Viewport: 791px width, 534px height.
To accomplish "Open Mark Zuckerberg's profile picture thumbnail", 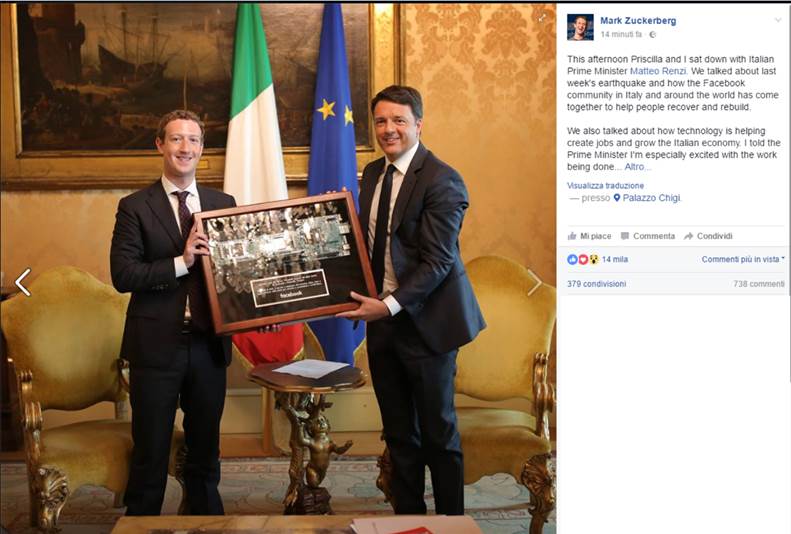I will [x=580, y=27].
